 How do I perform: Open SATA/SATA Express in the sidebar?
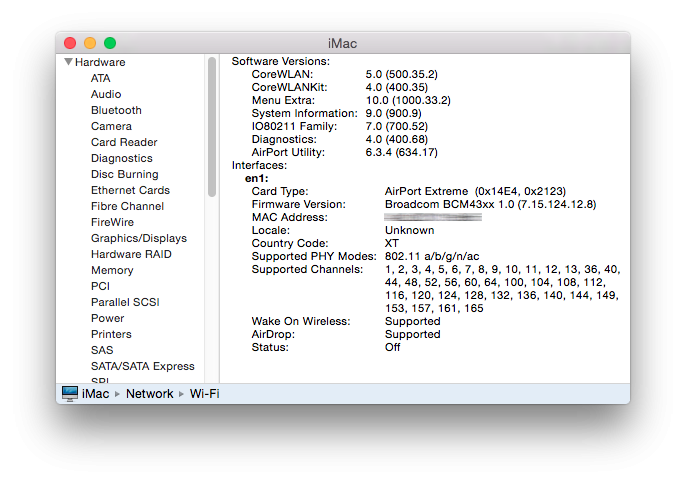coord(143,366)
